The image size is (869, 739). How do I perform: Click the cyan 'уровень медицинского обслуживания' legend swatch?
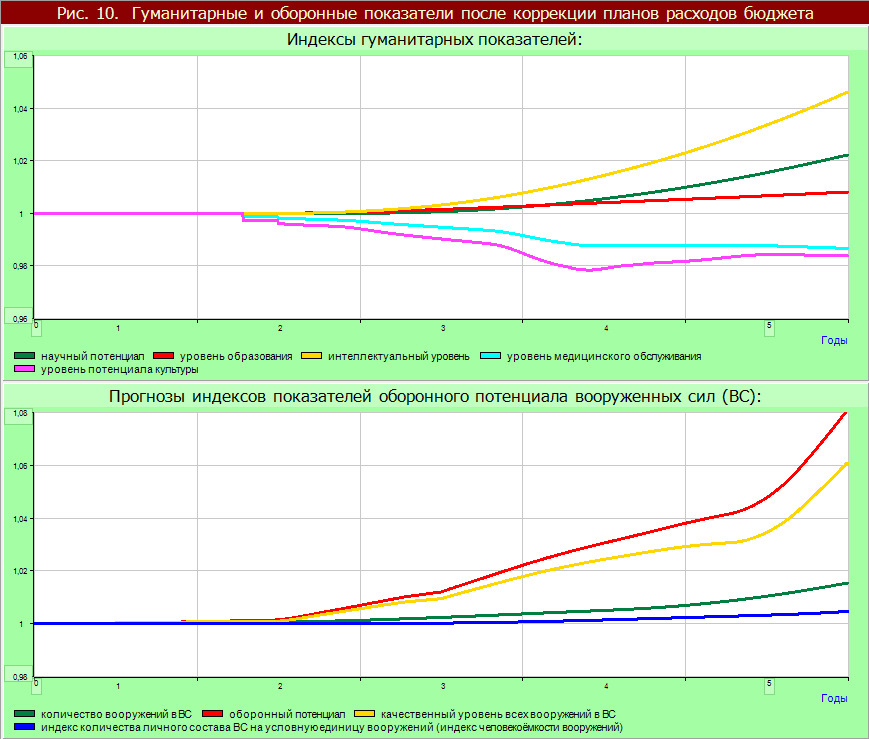click(490, 356)
